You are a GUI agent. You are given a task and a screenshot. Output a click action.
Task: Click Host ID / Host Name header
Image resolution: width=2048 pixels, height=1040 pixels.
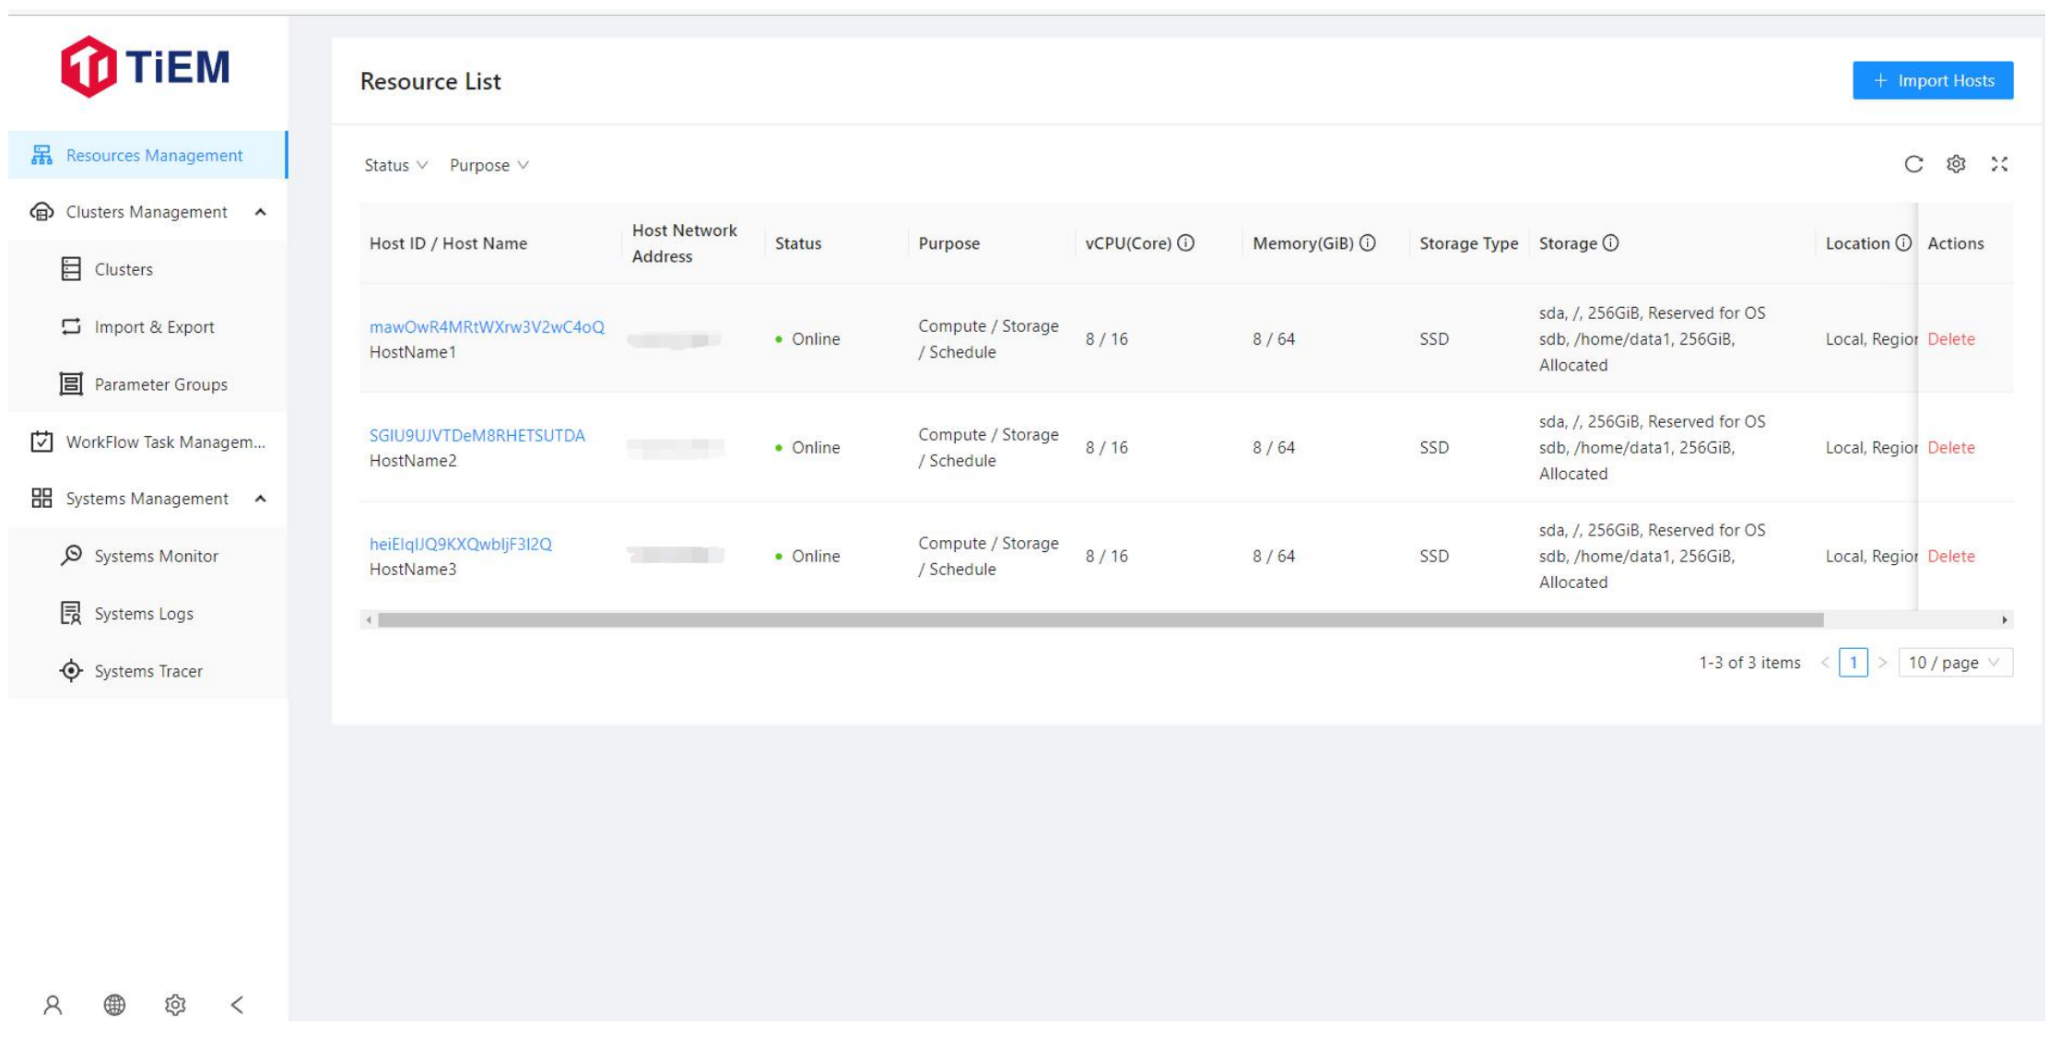point(448,243)
